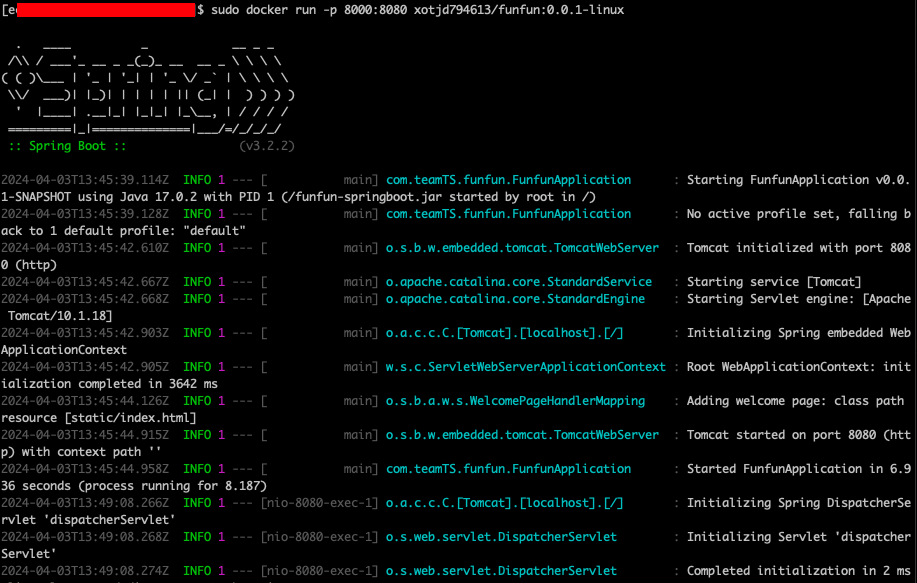This screenshot has width=917, height=583.
Task: Click TomcatWebServer logger on the 44.915Z line
Action: [x=522, y=434]
